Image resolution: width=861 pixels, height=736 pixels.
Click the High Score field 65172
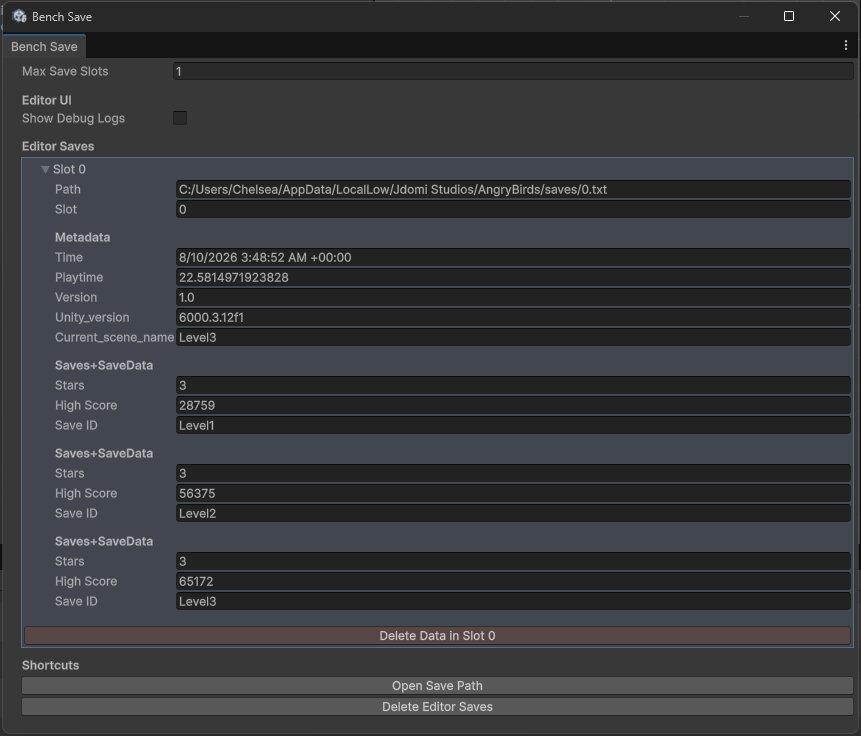513,581
